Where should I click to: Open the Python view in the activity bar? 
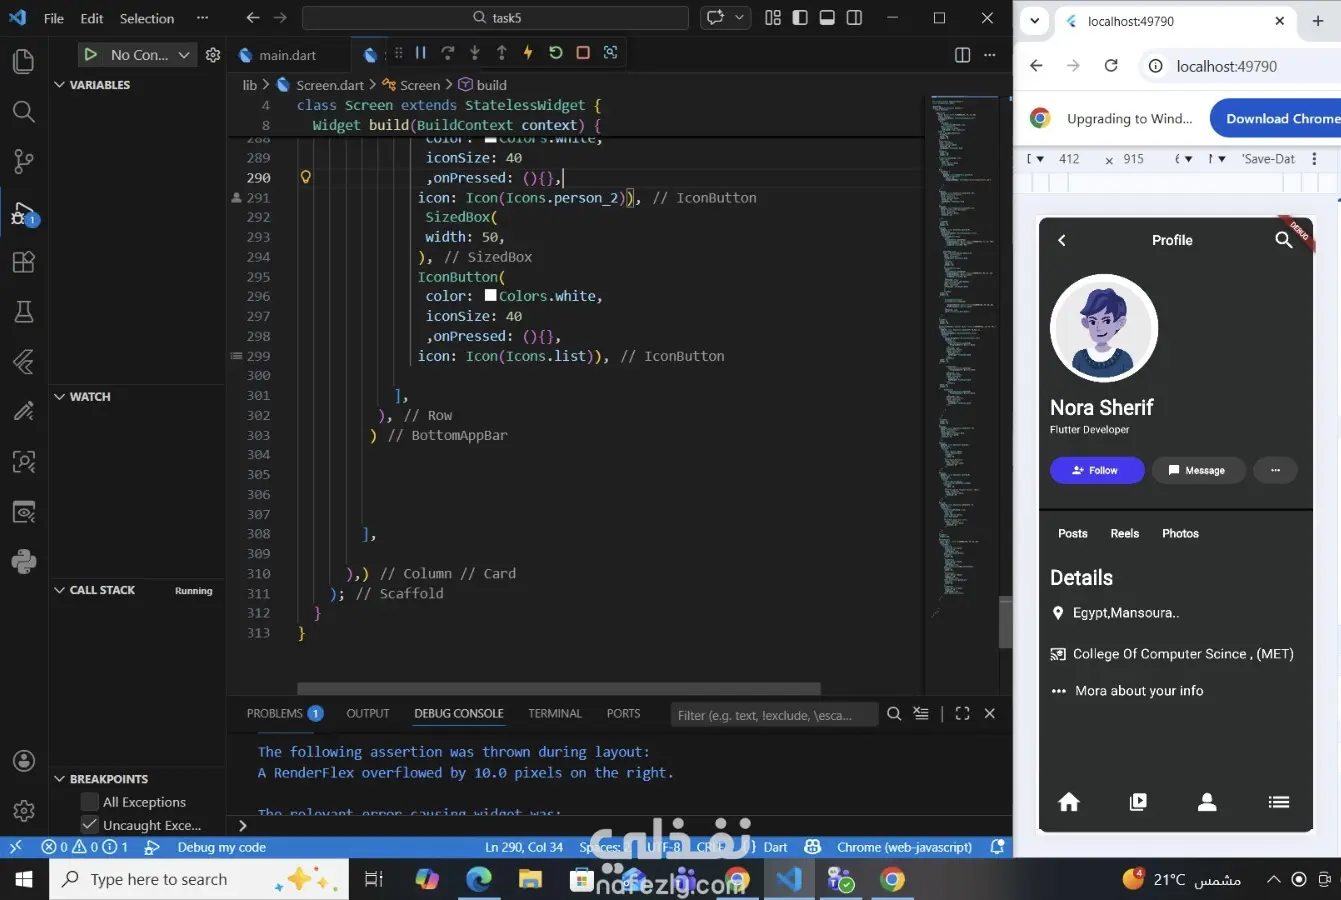click(23, 561)
